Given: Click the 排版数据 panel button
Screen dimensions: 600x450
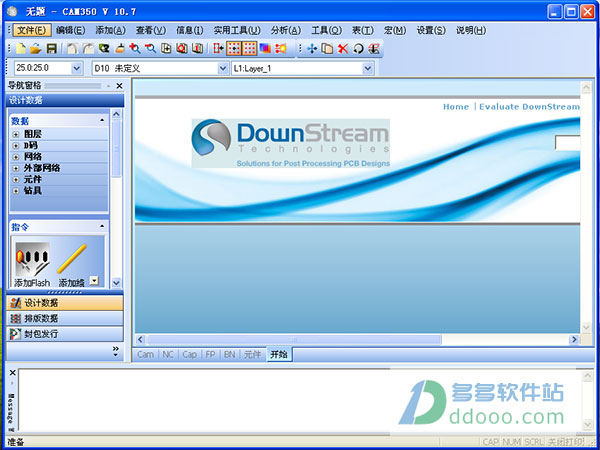Looking at the screenshot, I should click(x=65, y=318).
